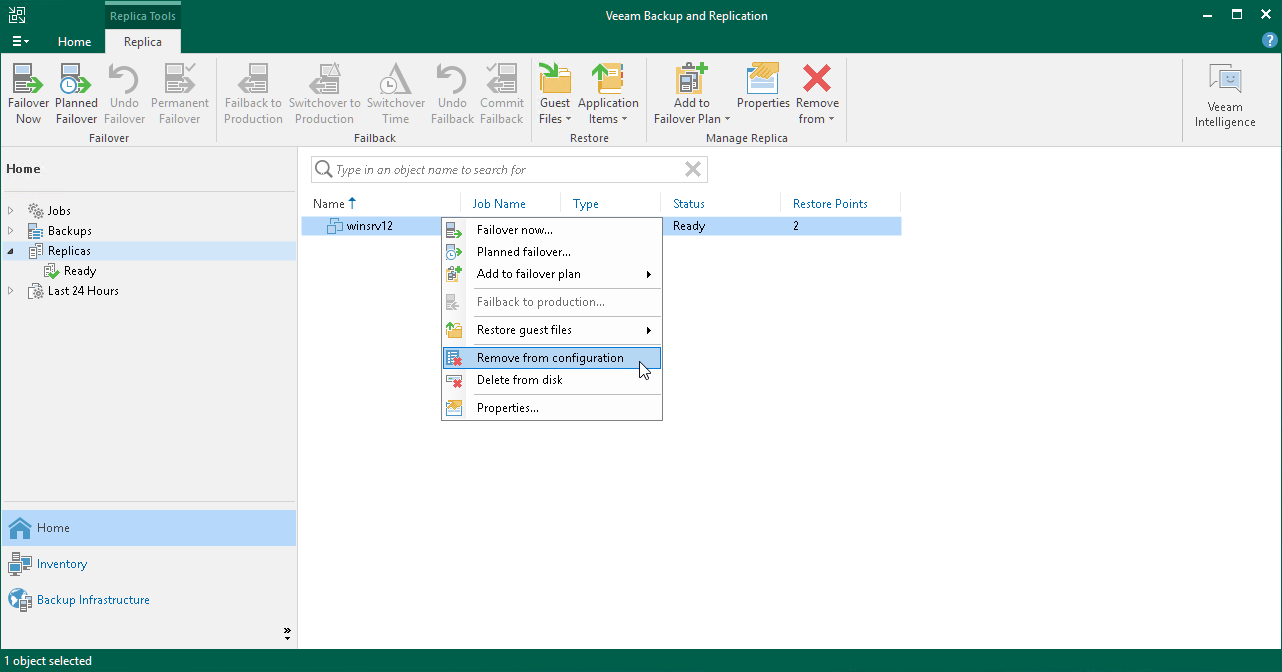The width and height of the screenshot is (1282, 672).
Task: Open the Home view in bottom pane
Action: click(x=149, y=528)
